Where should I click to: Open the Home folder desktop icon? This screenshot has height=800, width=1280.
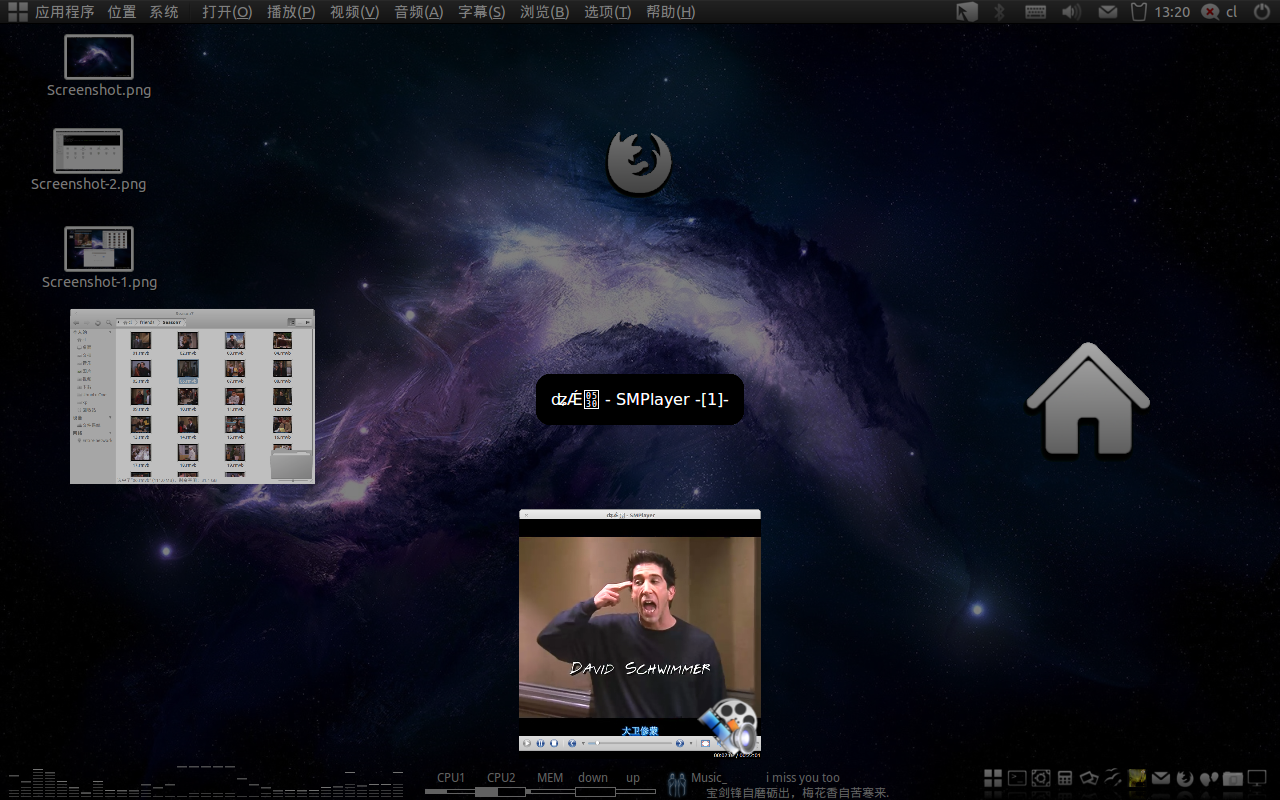point(1088,400)
